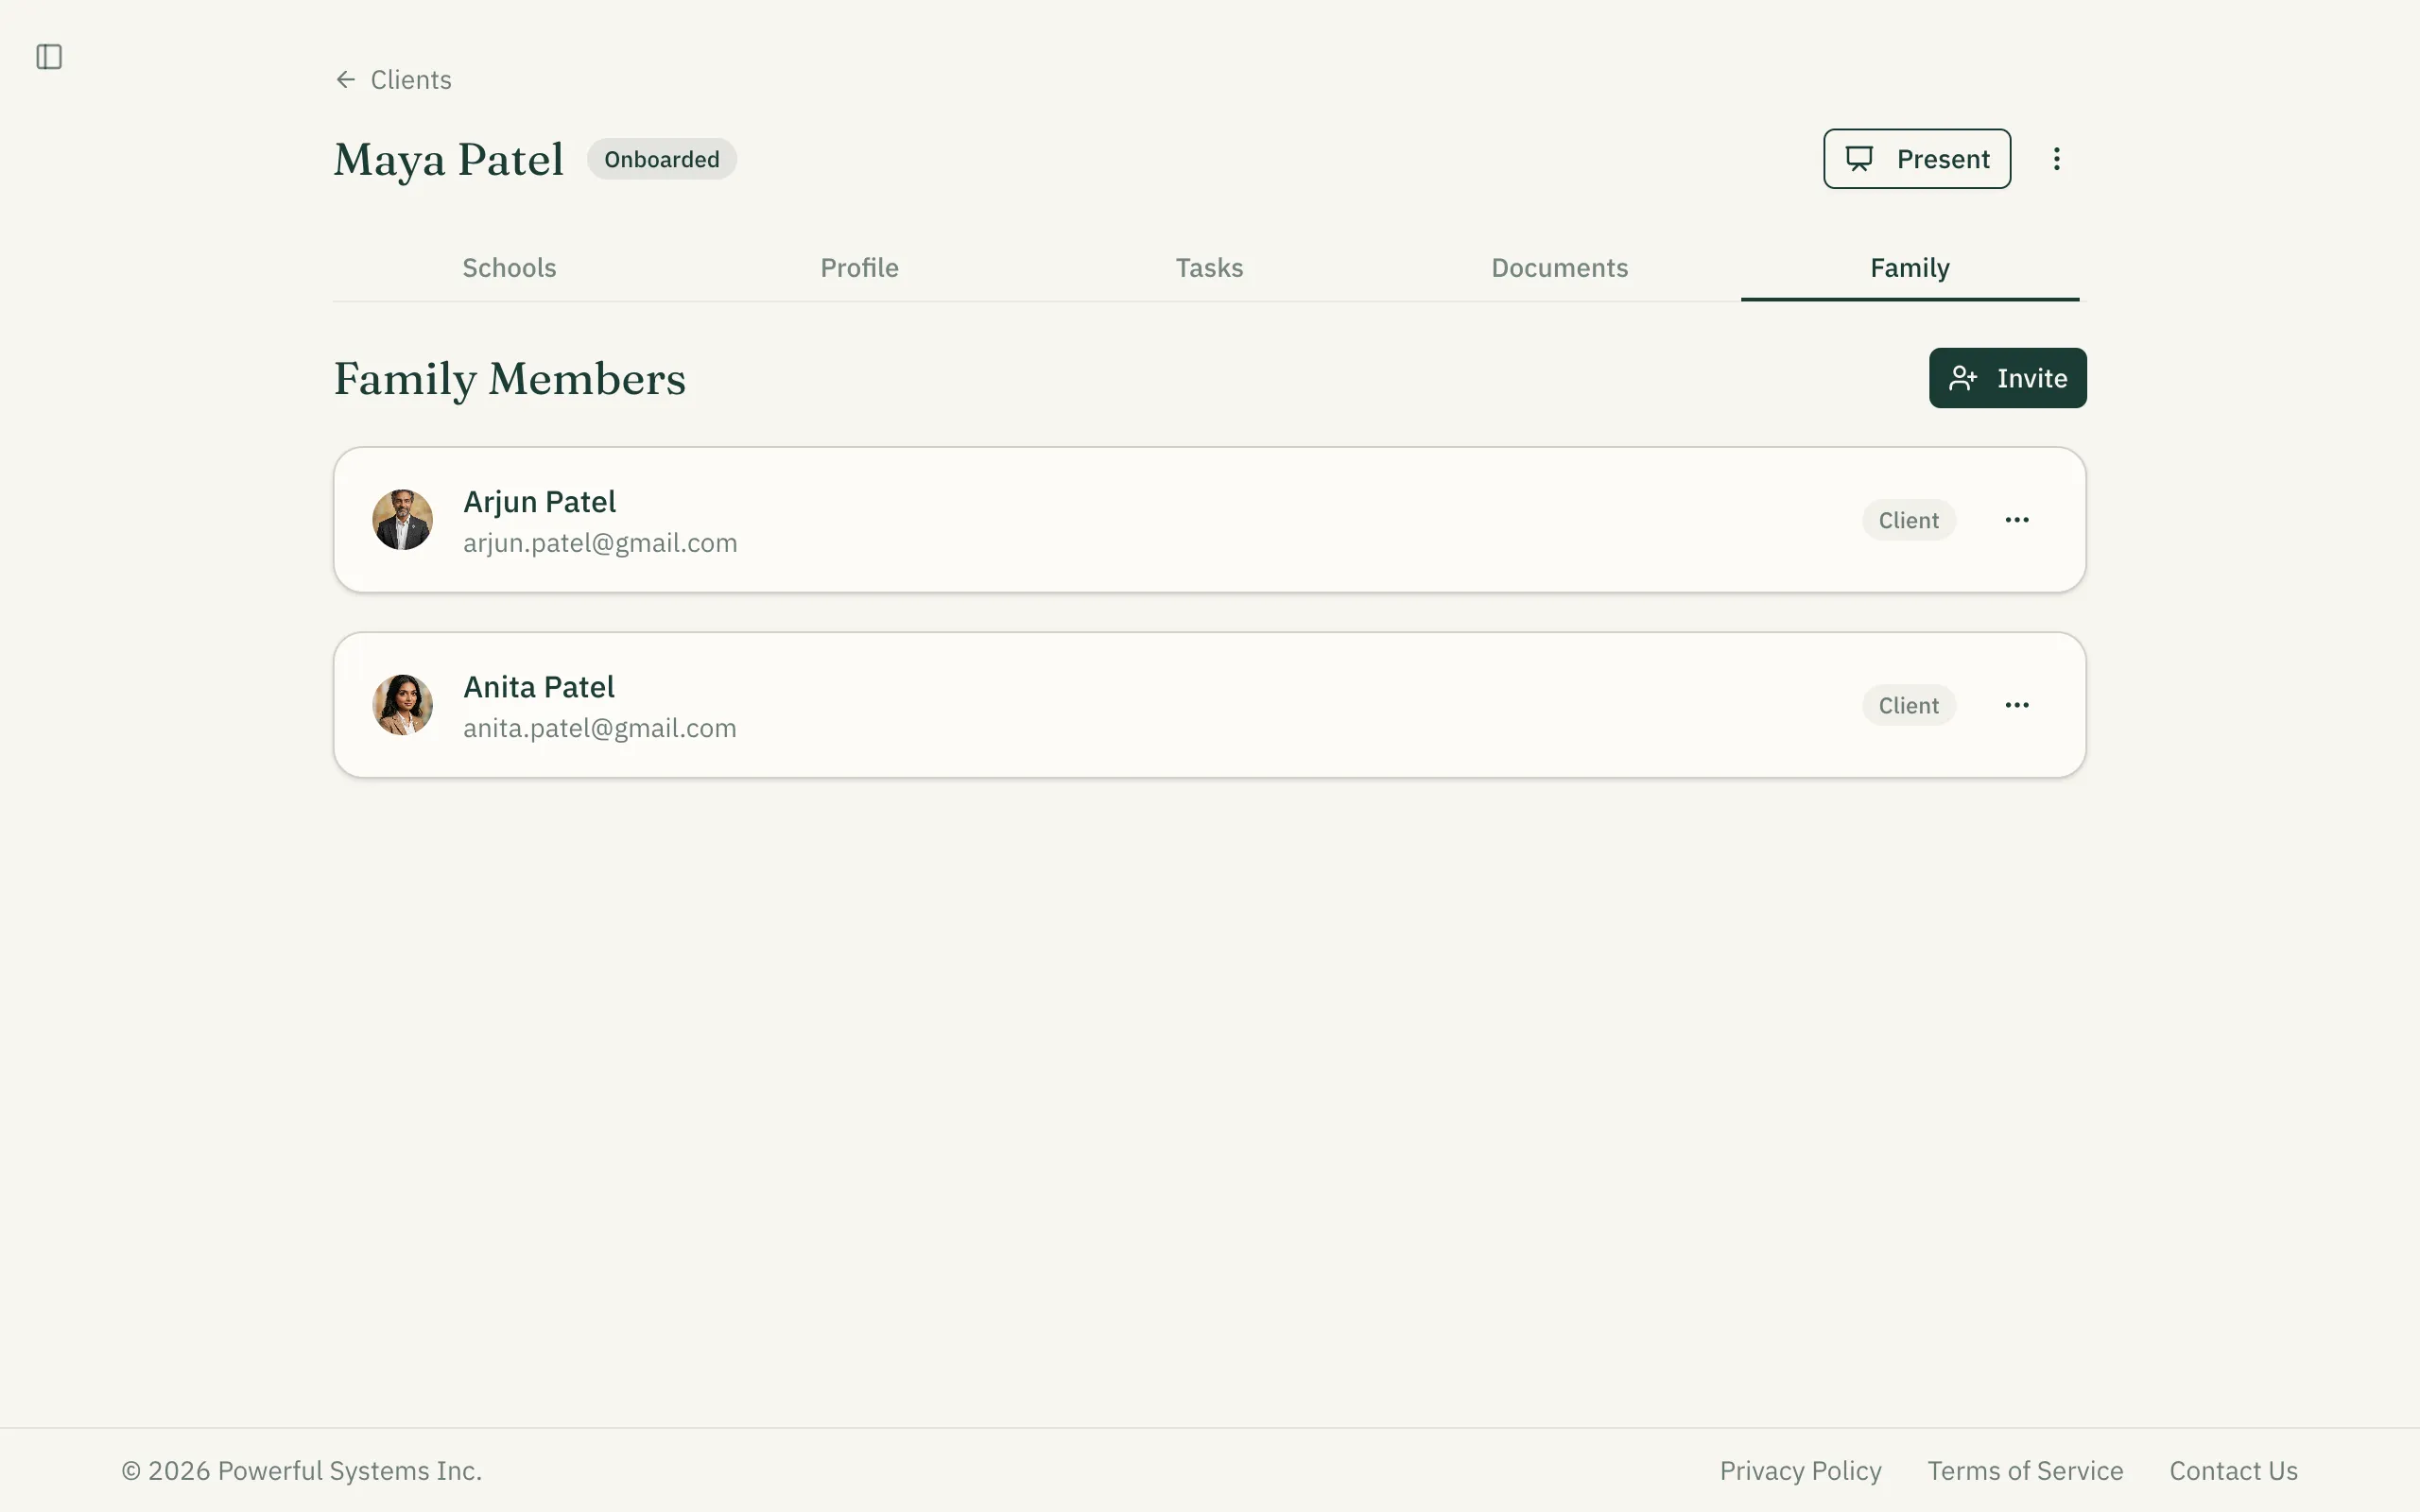The height and width of the screenshot is (1512, 2420).
Task: Select the name Arjun Patel
Action: click(539, 502)
